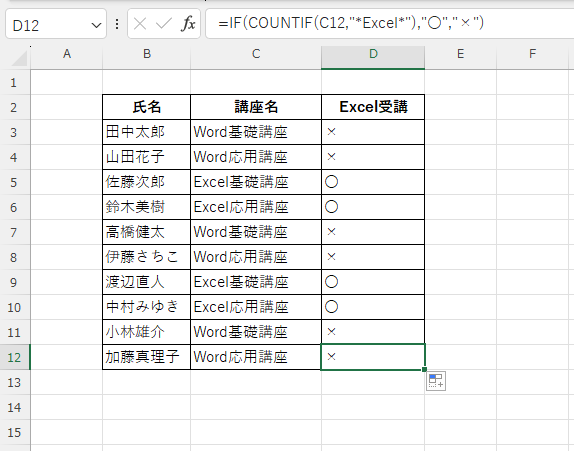Open the Auto Fill Options button
The width and height of the screenshot is (574, 451).
click(x=436, y=381)
